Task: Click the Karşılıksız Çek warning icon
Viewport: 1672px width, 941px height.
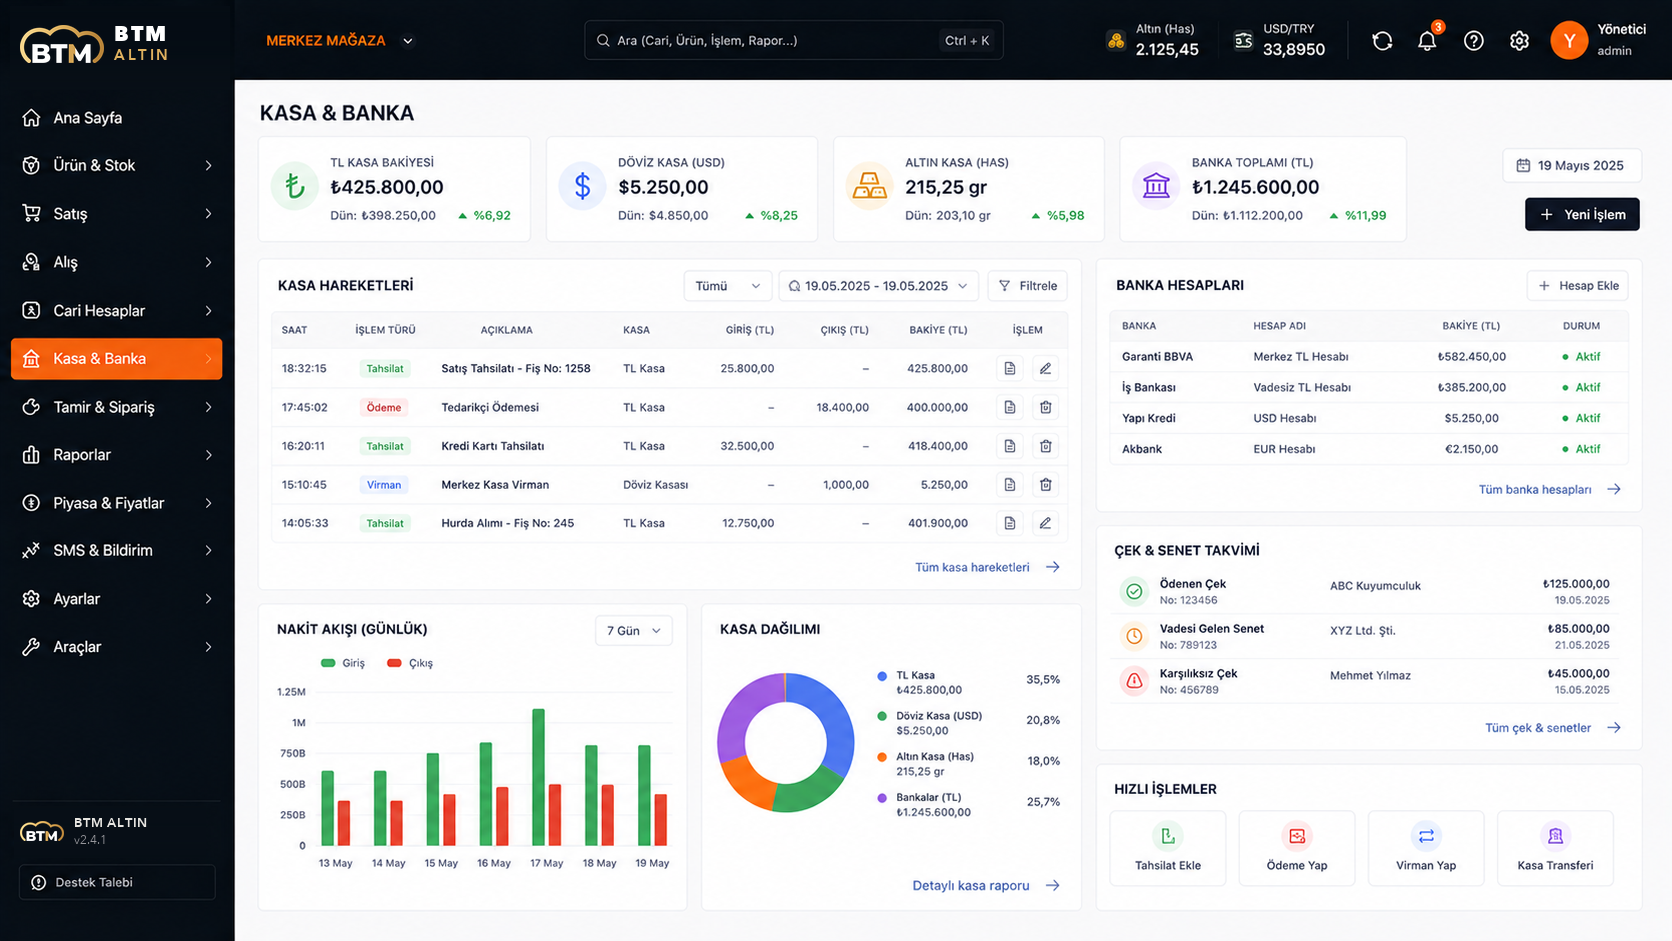Action: [x=1134, y=681]
